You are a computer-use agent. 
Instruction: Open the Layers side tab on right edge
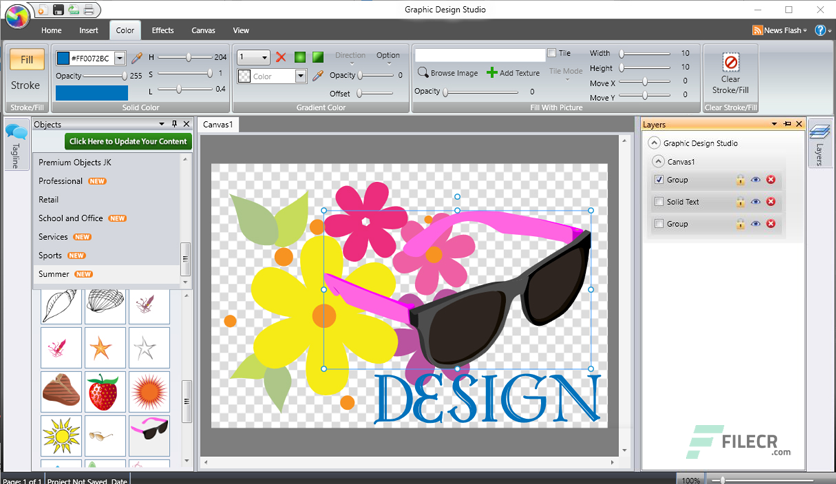pyautogui.click(x=819, y=143)
